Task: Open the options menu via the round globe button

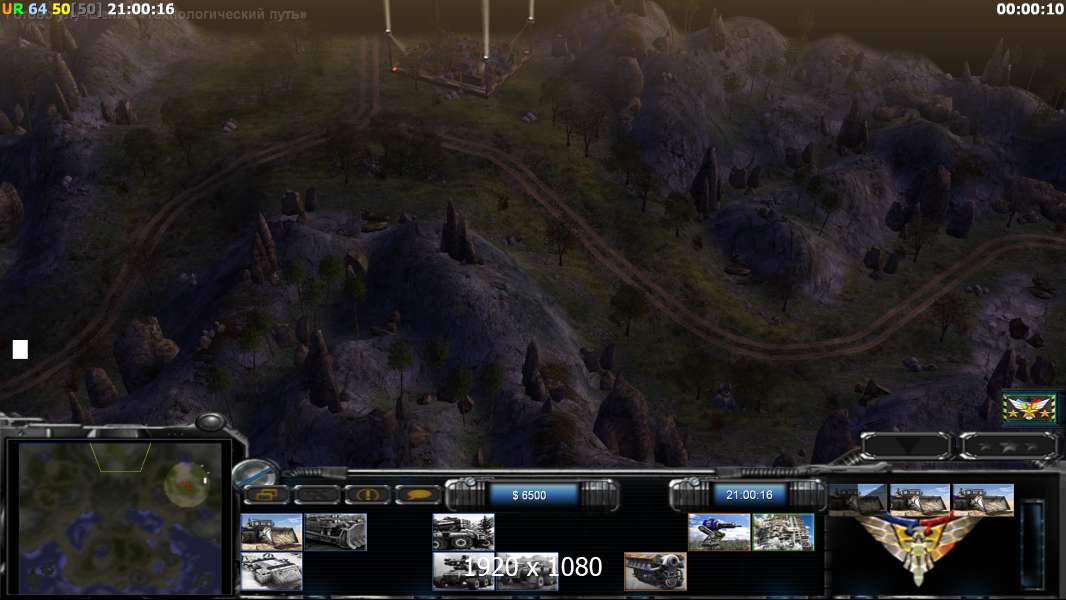Action: coord(255,472)
